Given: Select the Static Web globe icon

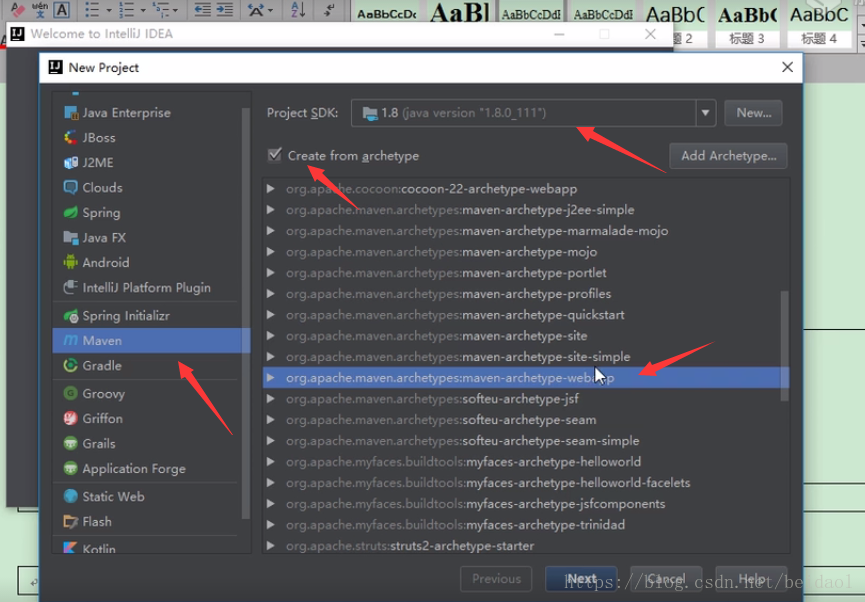Looking at the screenshot, I should (71, 497).
